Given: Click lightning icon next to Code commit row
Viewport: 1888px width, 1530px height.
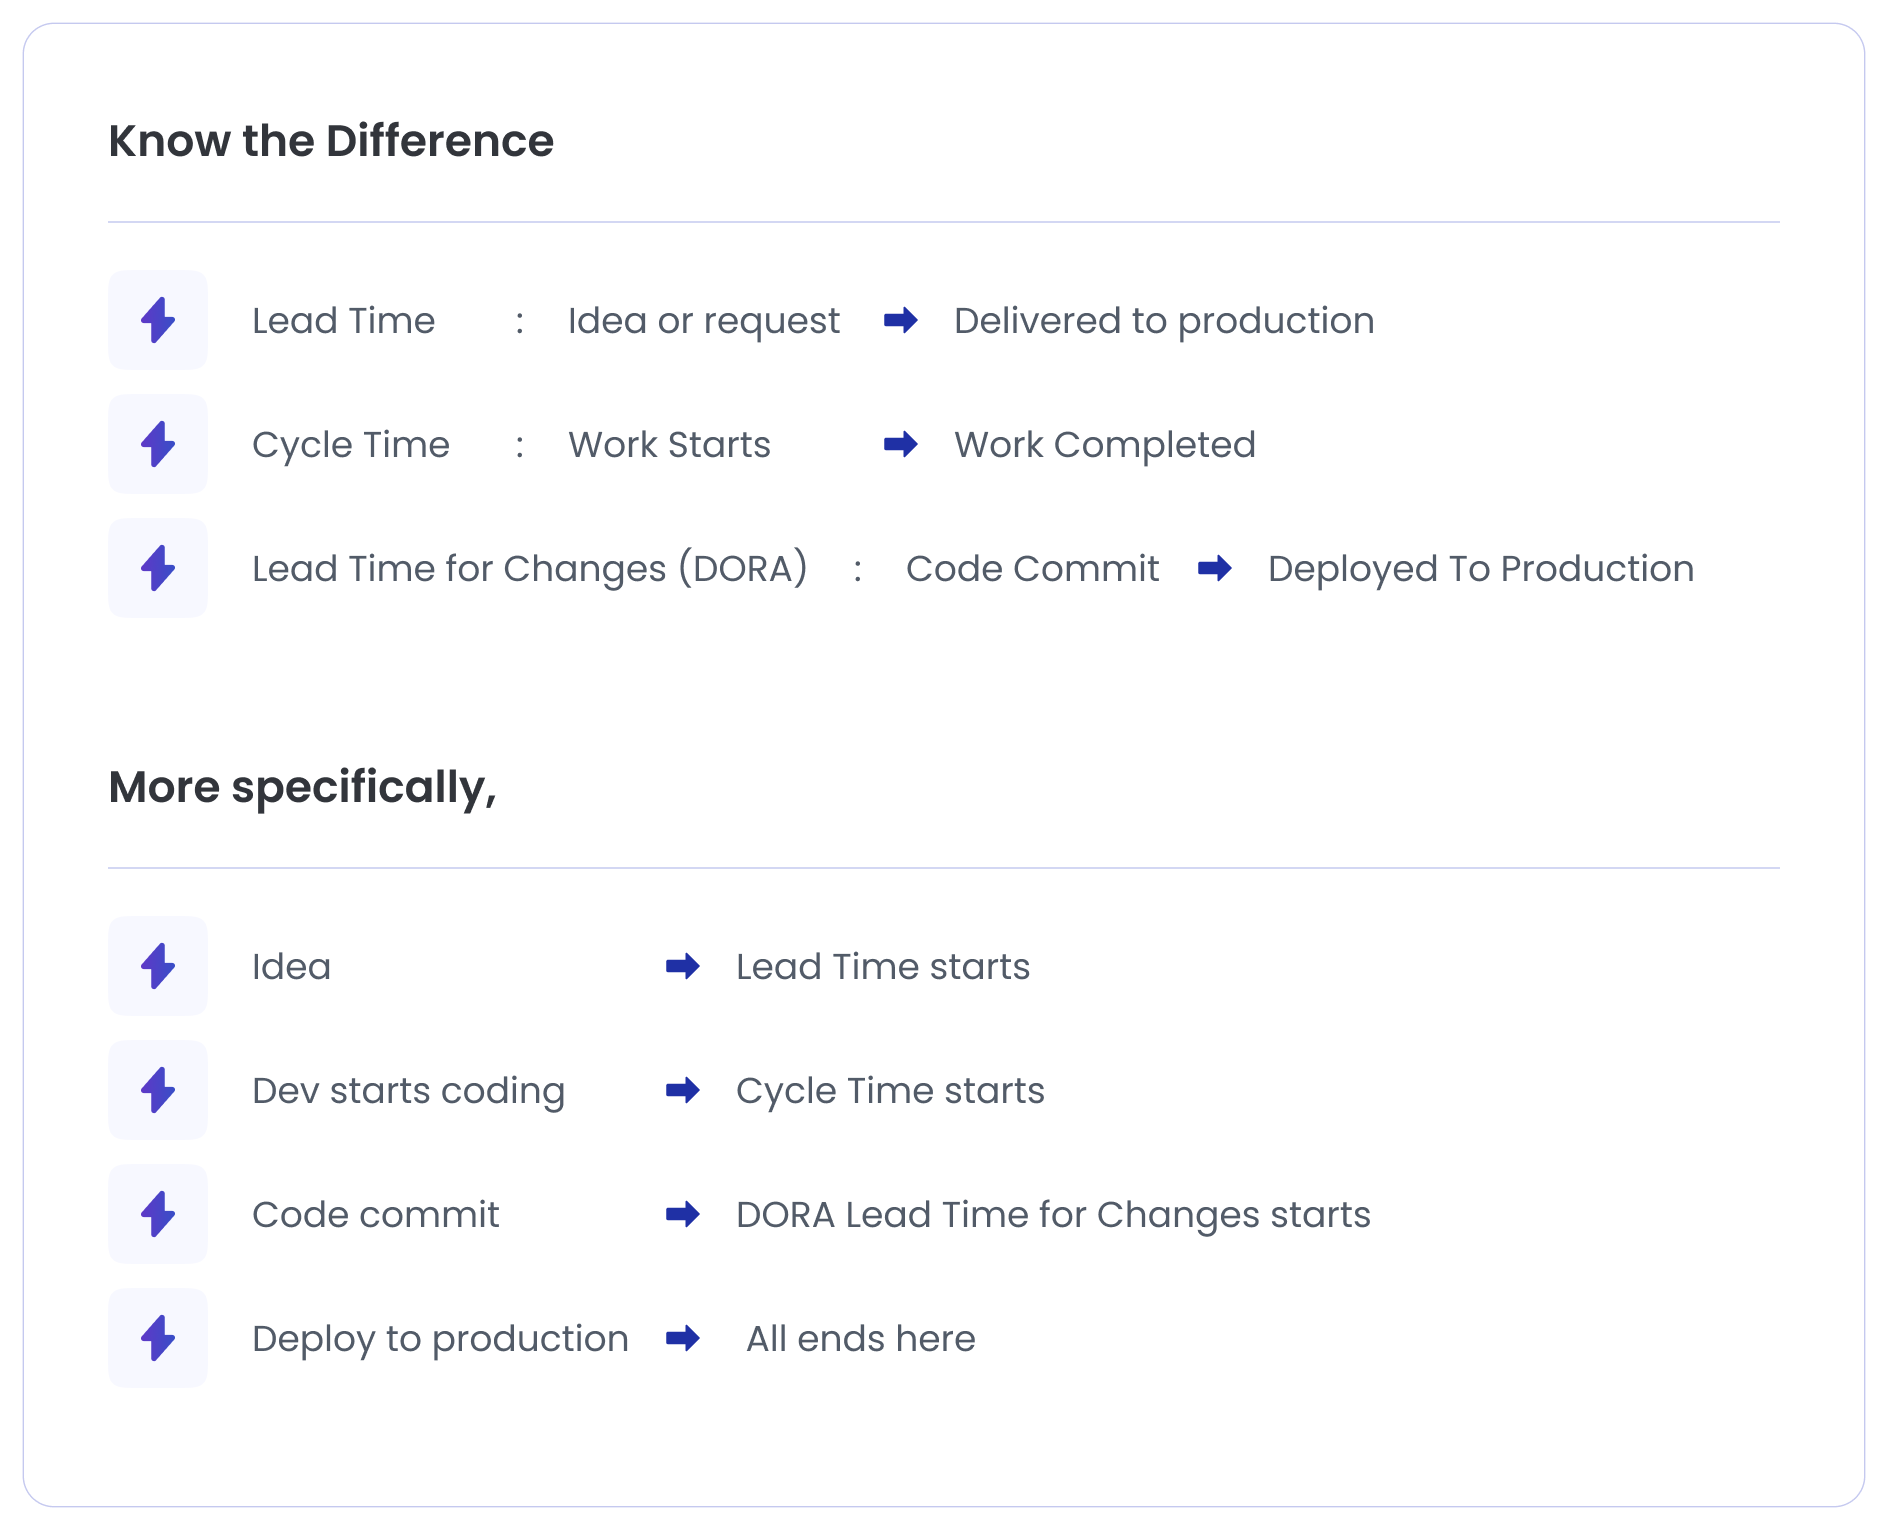Looking at the screenshot, I should point(158,1214).
